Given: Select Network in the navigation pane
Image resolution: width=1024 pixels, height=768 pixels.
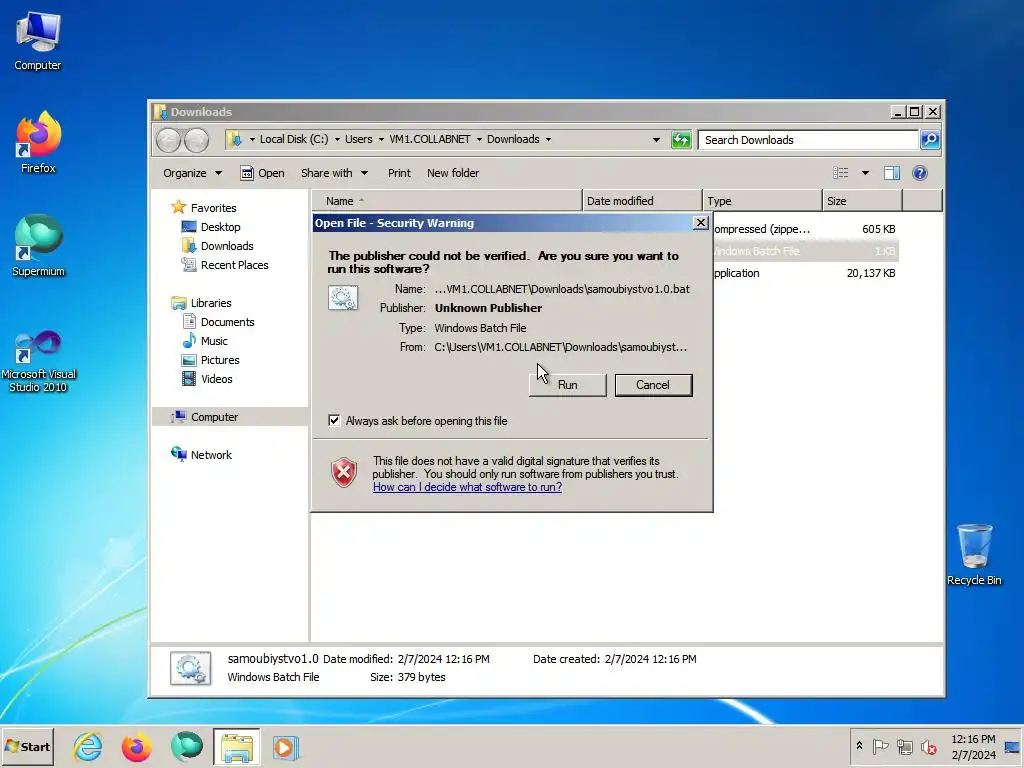Looking at the screenshot, I should [x=210, y=455].
